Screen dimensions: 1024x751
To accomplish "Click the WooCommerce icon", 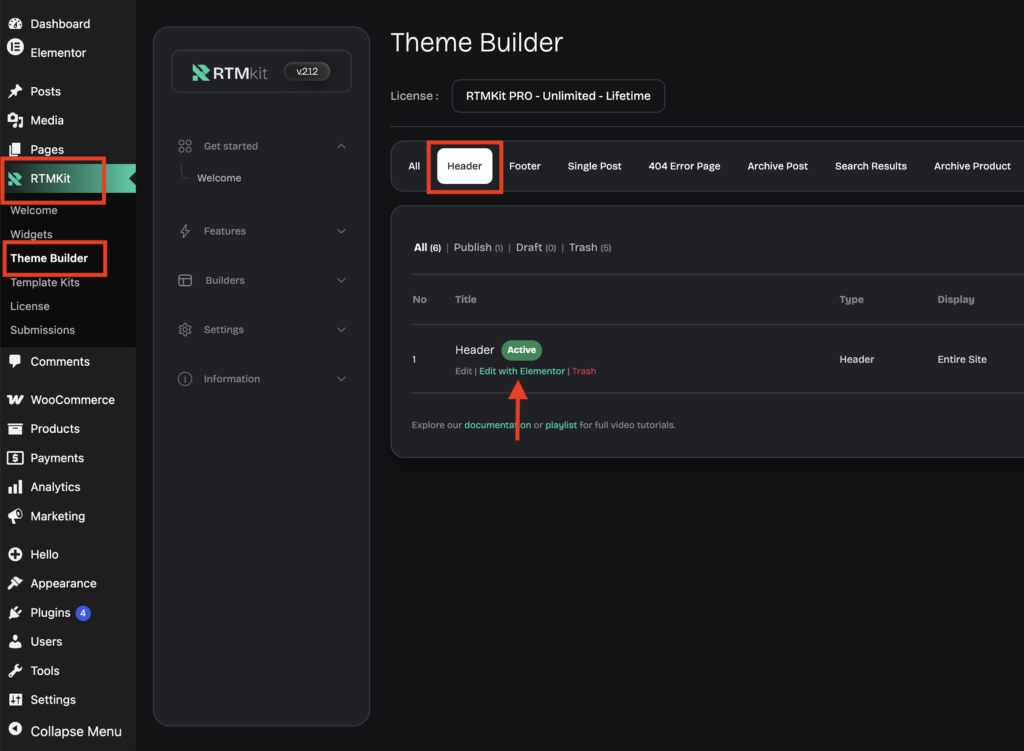I will 15,400.
